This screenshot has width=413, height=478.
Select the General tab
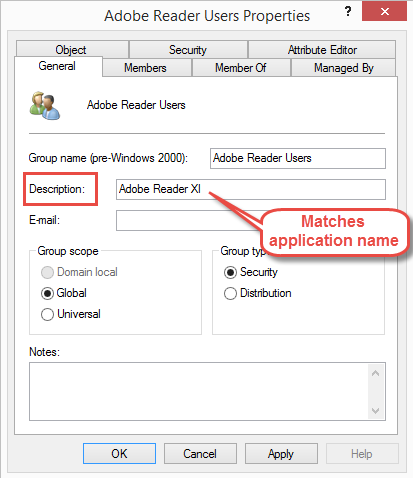pos(58,66)
